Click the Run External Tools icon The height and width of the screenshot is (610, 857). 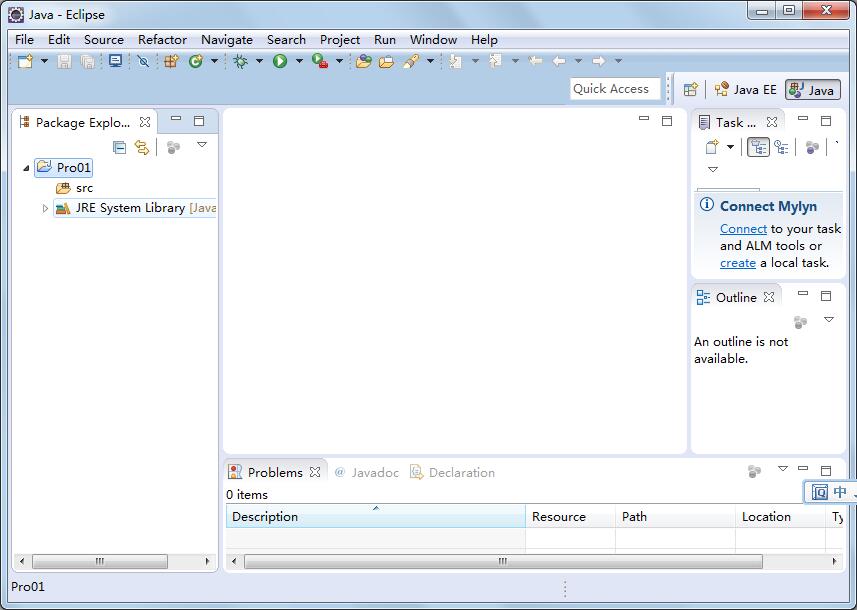[x=320, y=61]
